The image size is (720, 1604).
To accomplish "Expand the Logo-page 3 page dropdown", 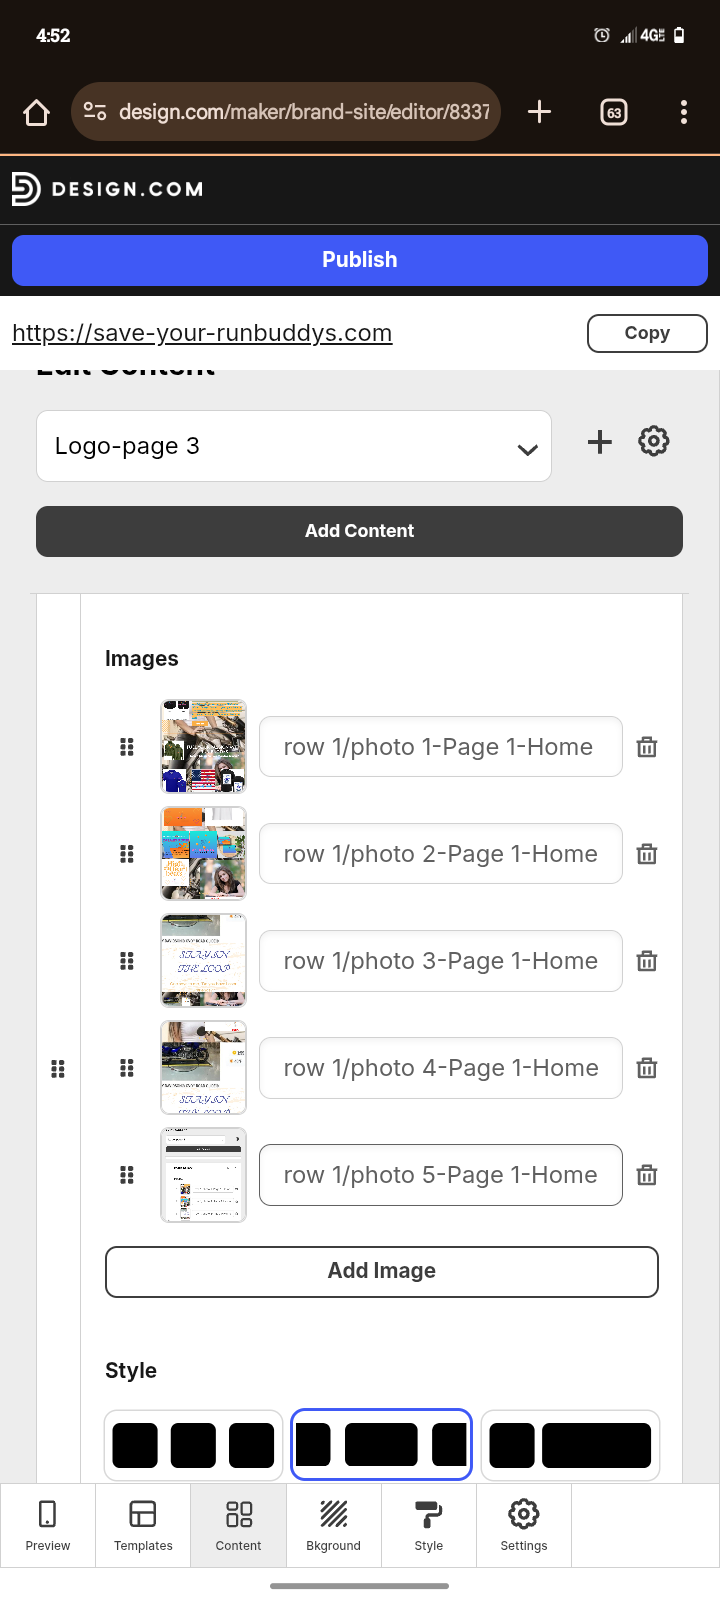I will pyautogui.click(x=294, y=446).
